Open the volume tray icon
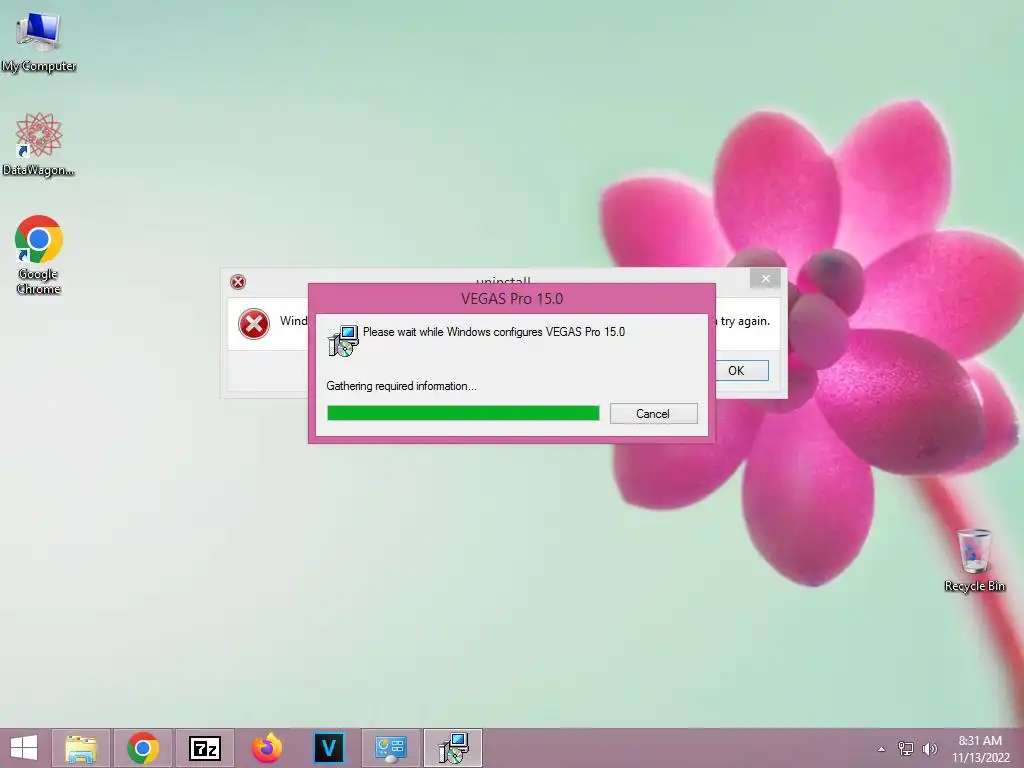The image size is (1024, 768). pos(929,749)
